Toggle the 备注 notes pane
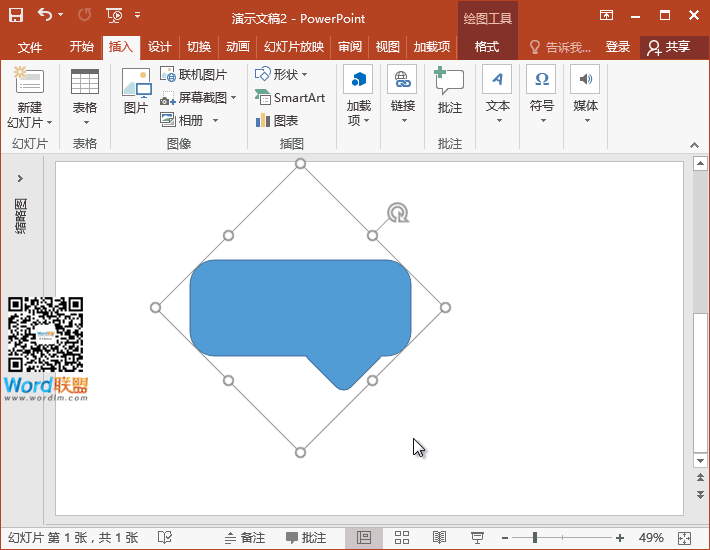This screenshot has height=550, width=710. 245,537
